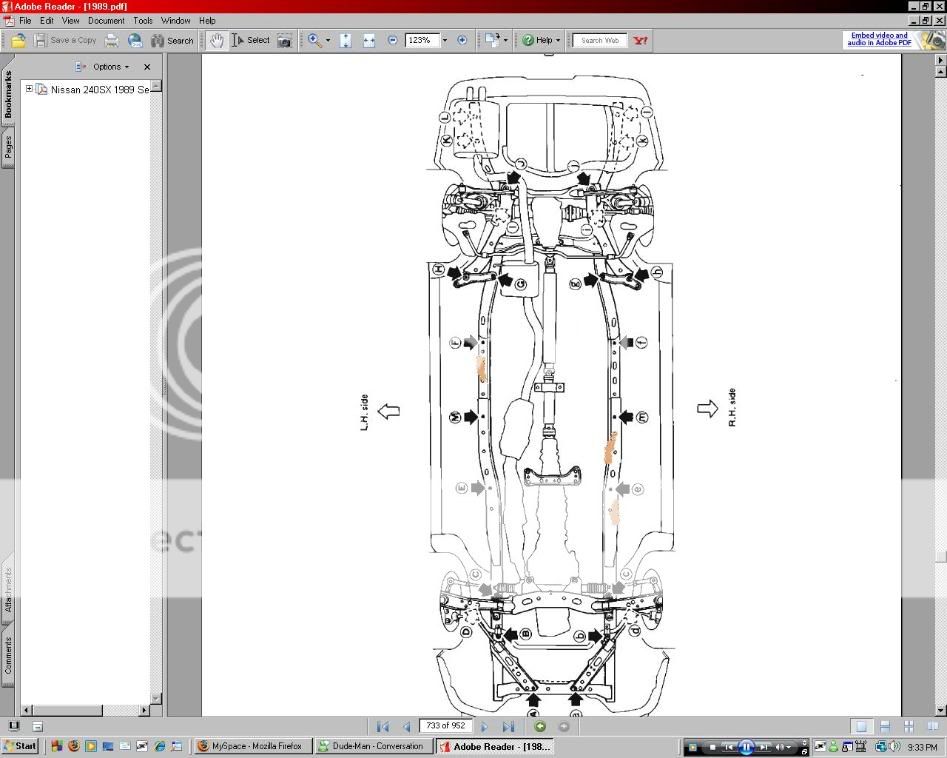This screenshot has height=758, width=947.
Task: Expand the Nissan 240SX 1989 bookmark
Action: tap(30, 89)
